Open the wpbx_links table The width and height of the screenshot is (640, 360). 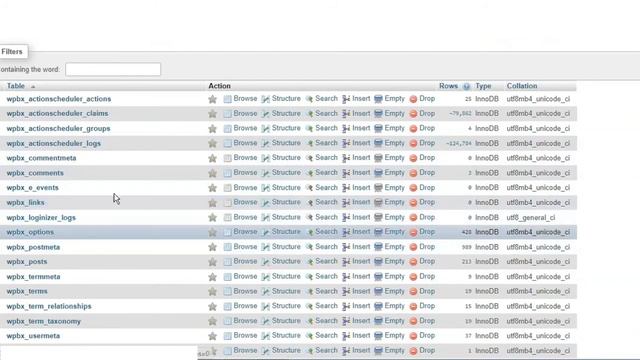(x=25, y=202)
